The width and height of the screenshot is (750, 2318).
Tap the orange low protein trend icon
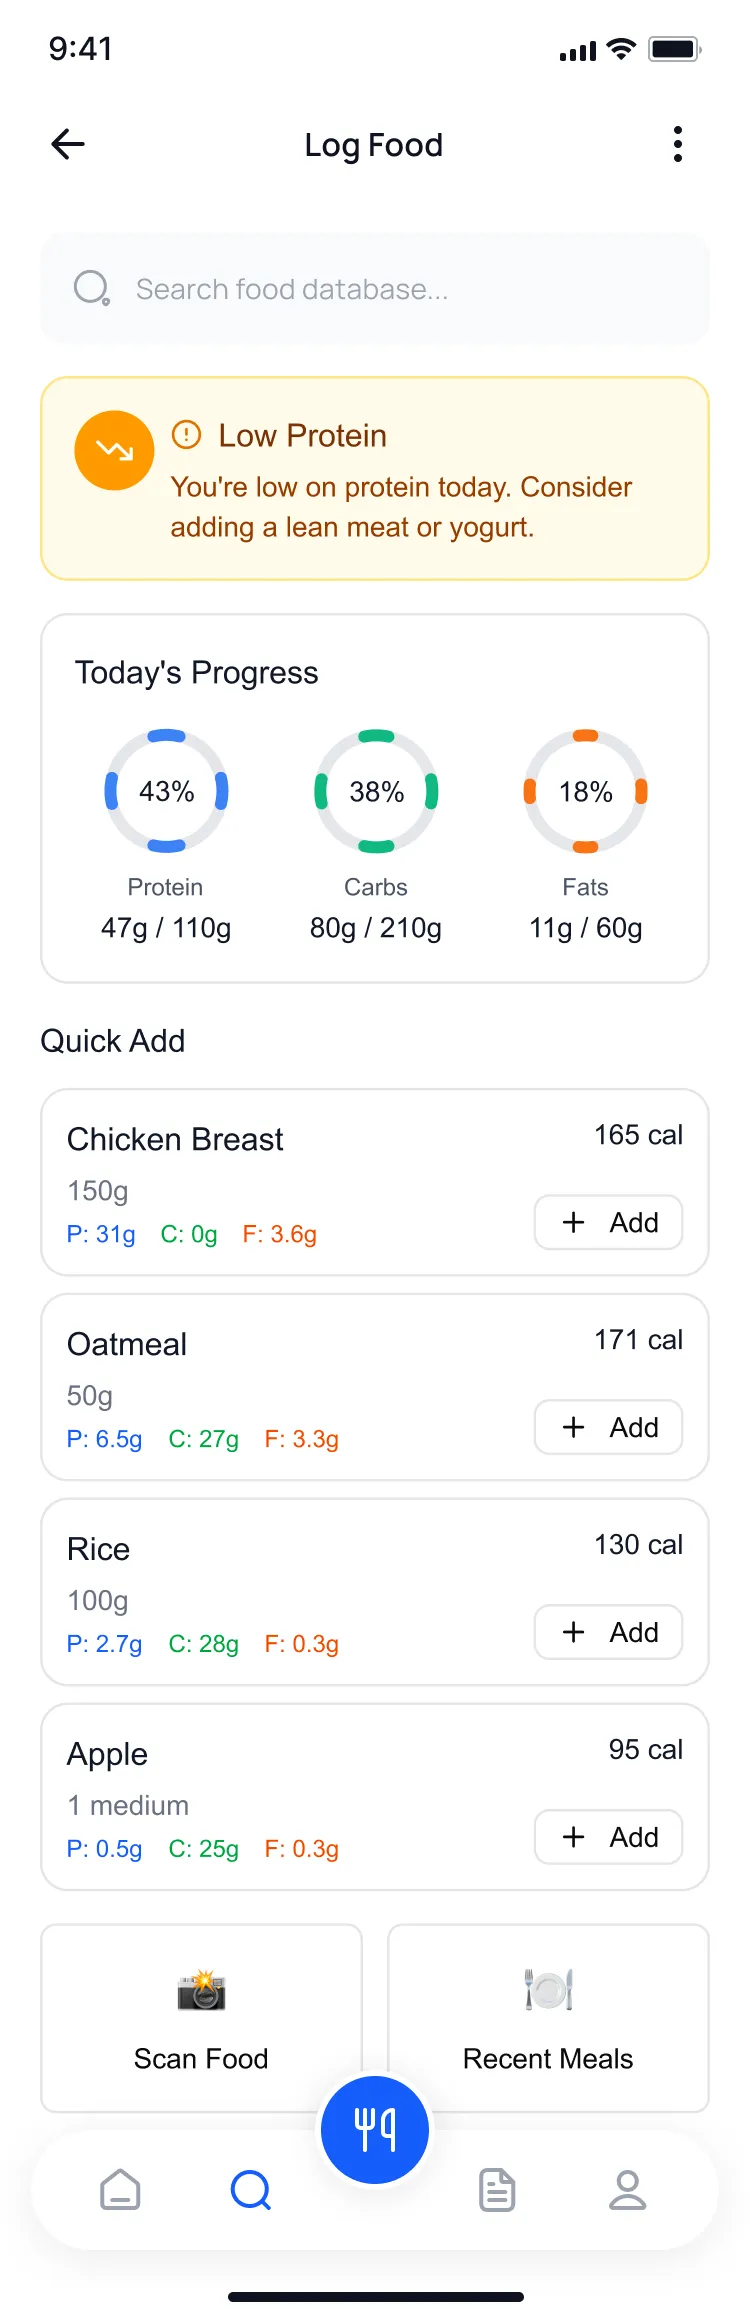pyautogui.click(x=115, y=450)
